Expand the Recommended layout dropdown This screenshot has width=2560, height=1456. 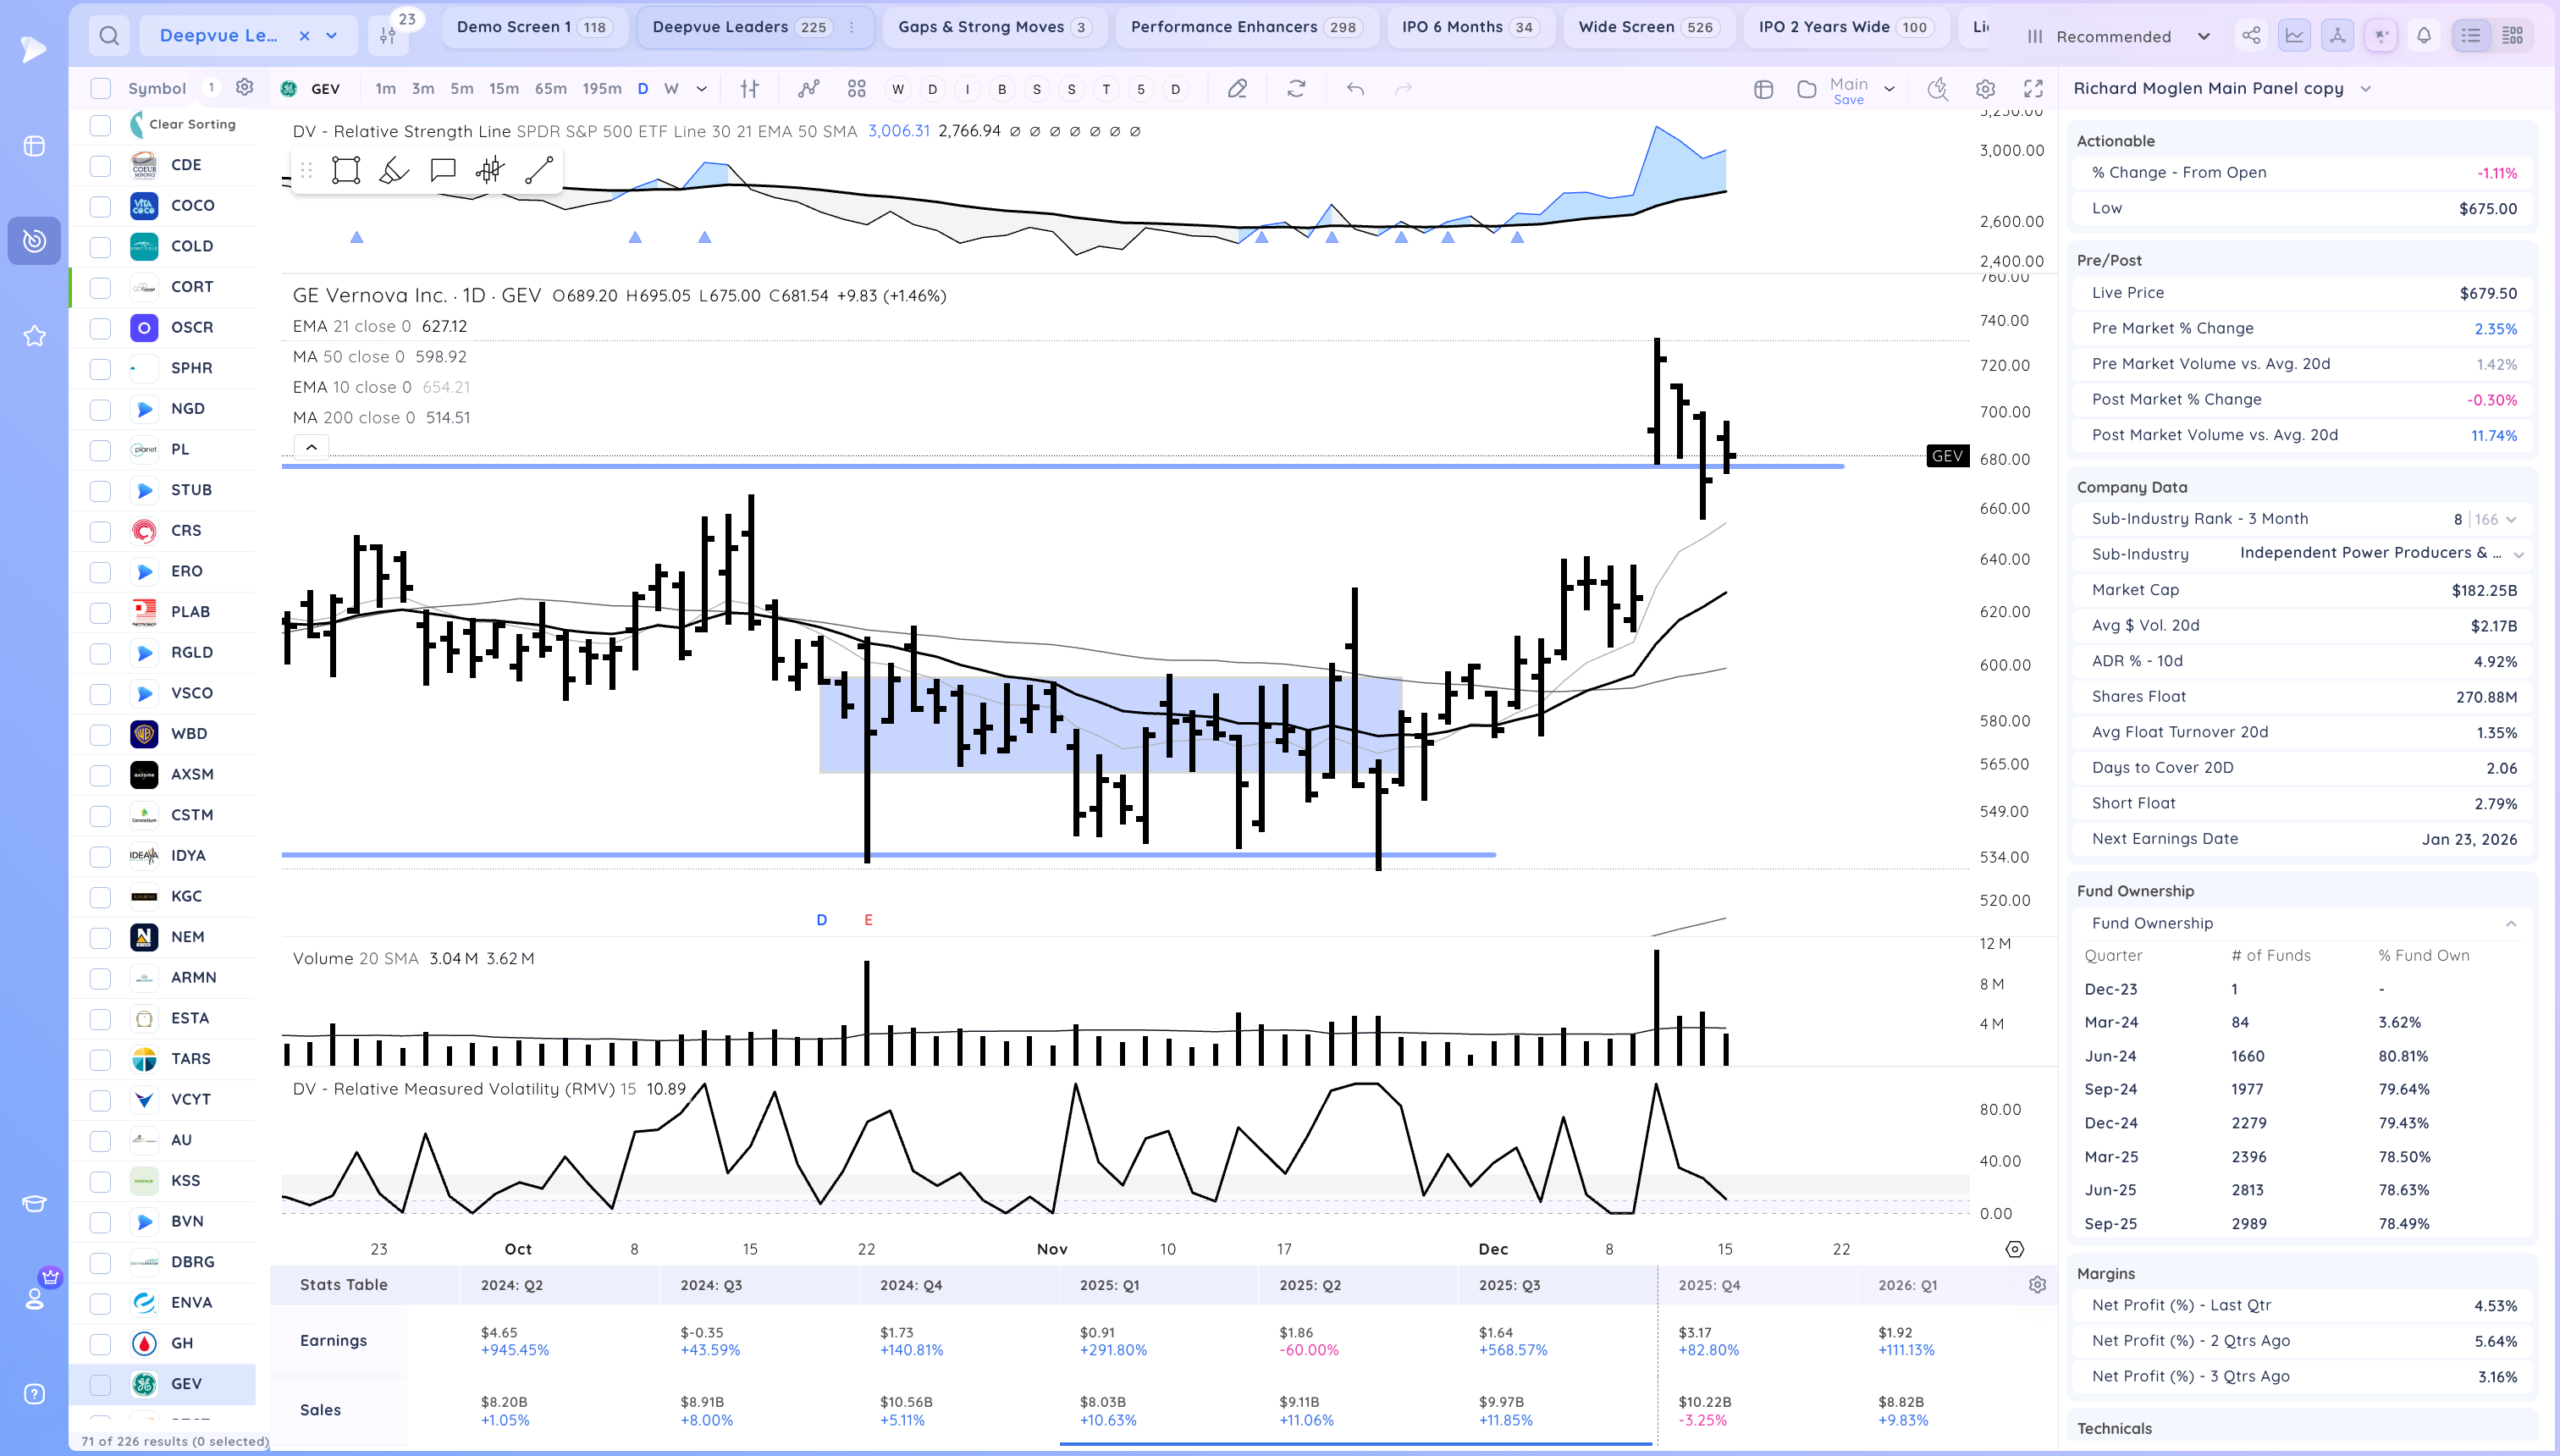click(x=2202, y=36)
